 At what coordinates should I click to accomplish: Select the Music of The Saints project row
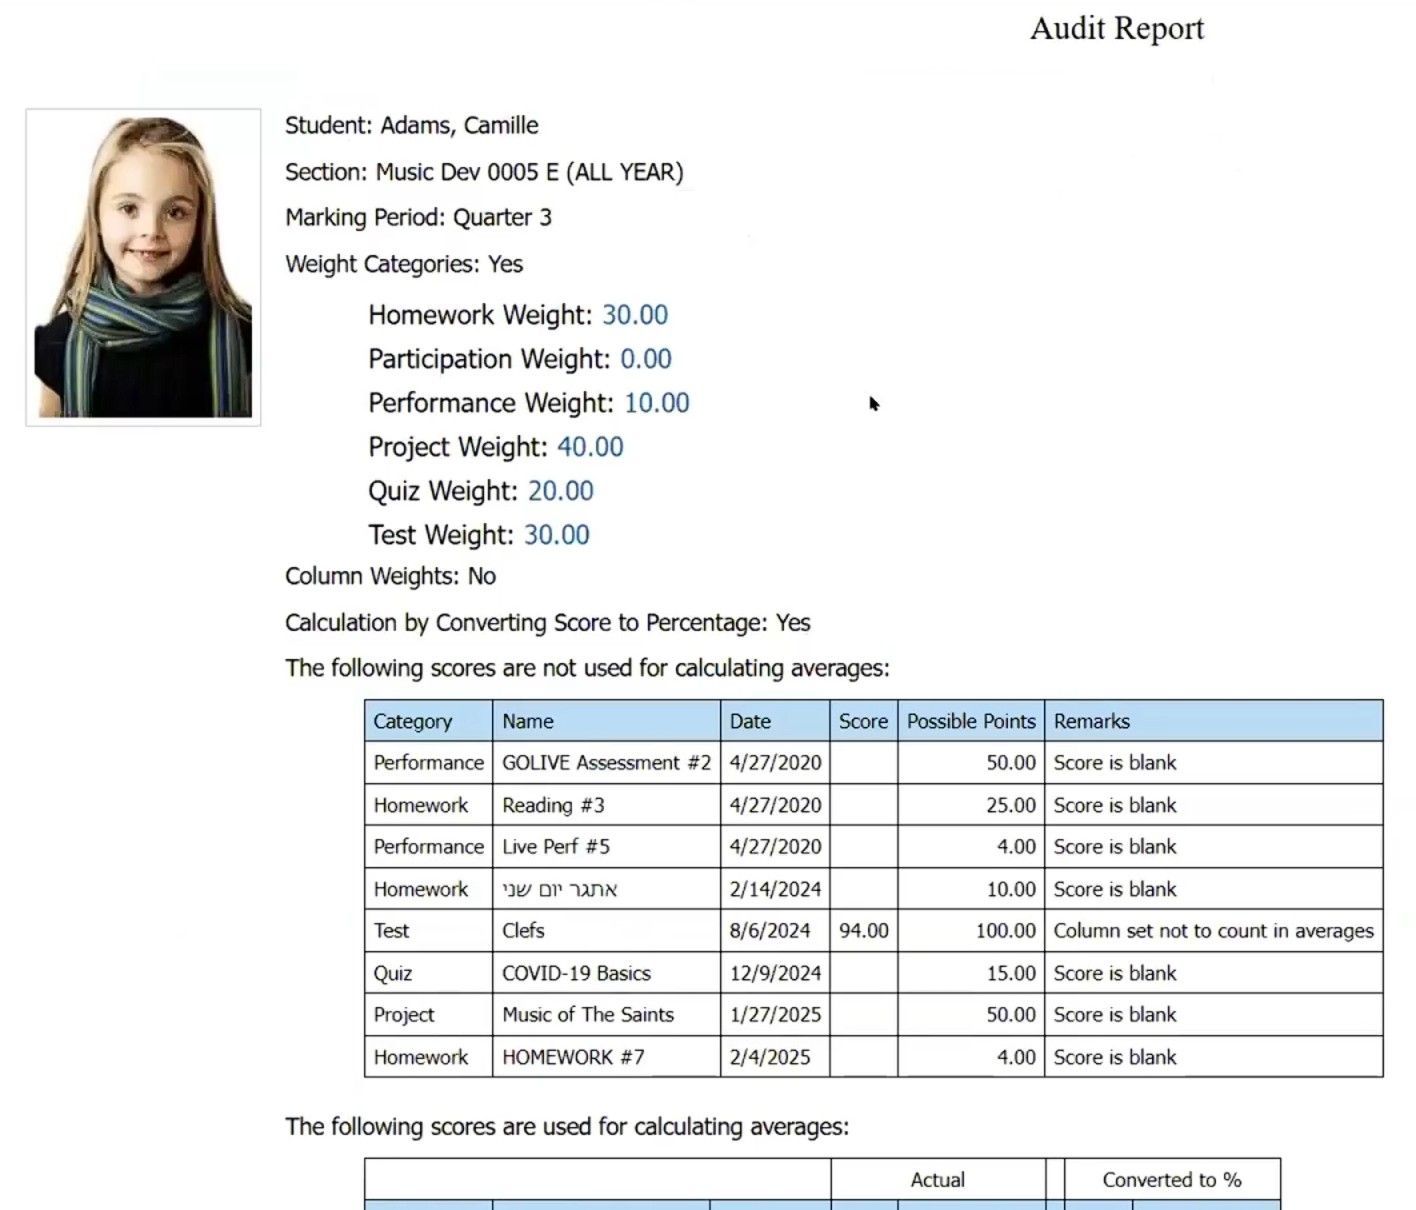[x=587, y=1014]
